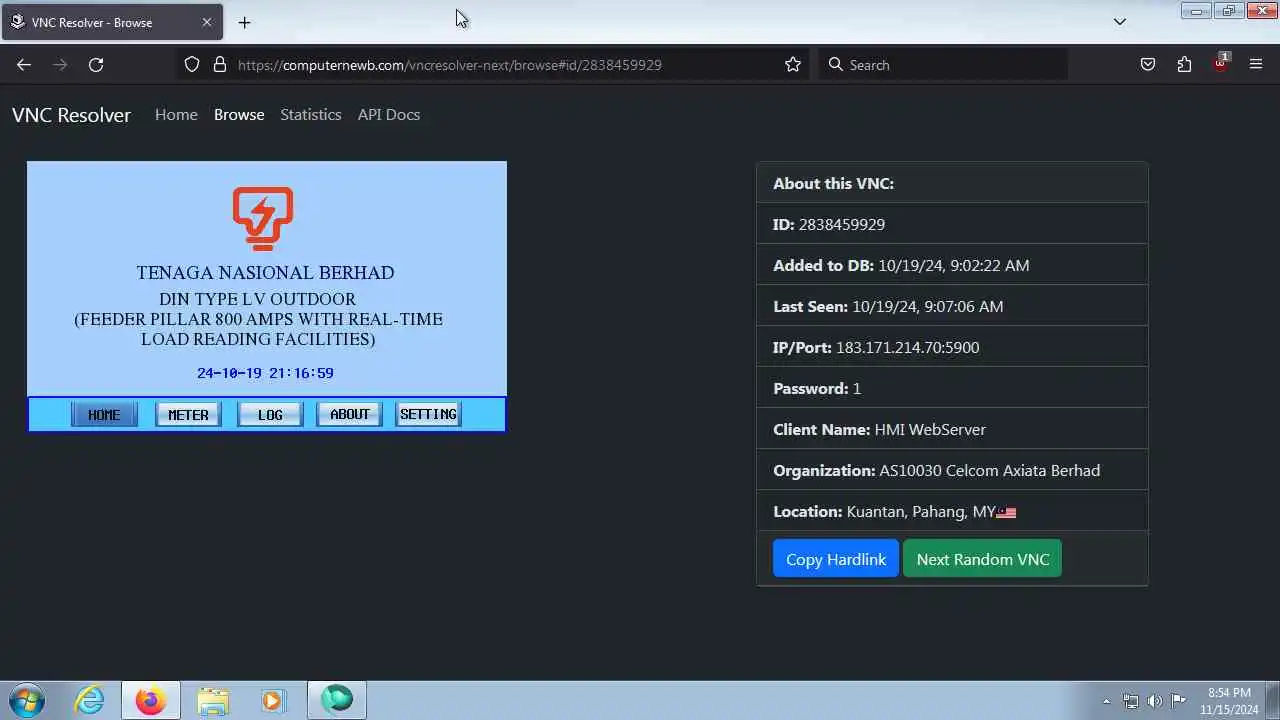Open the Browse nav link
This screenshot has width=1280, height=720.
coord(239,115)
